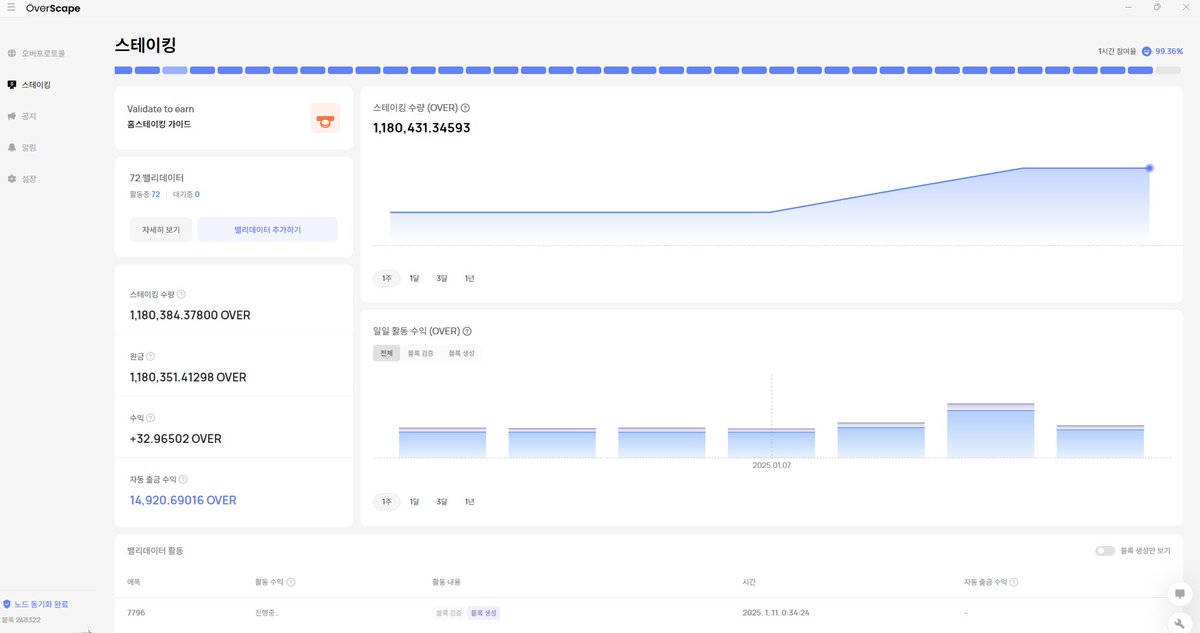Select 1년 range on daily earnings chart
The width and height of the screenshot is (1200, 633).
pos(469,501)
